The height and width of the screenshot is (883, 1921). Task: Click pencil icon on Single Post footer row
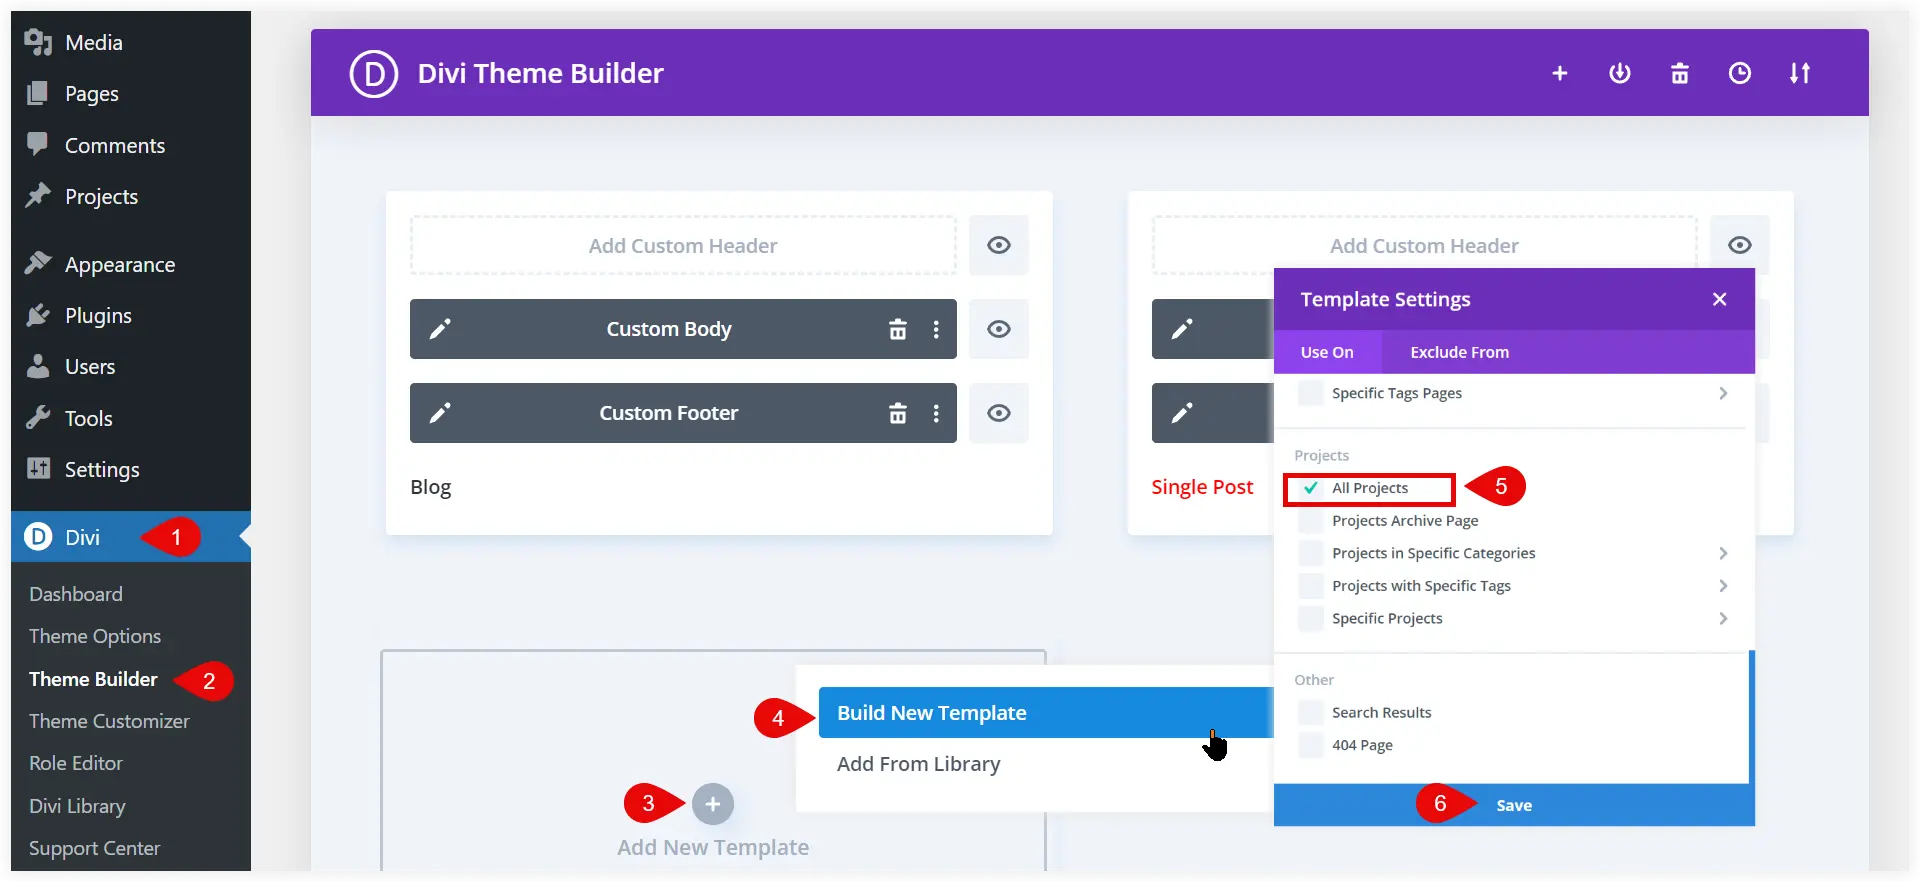[x=1182, y=413]
